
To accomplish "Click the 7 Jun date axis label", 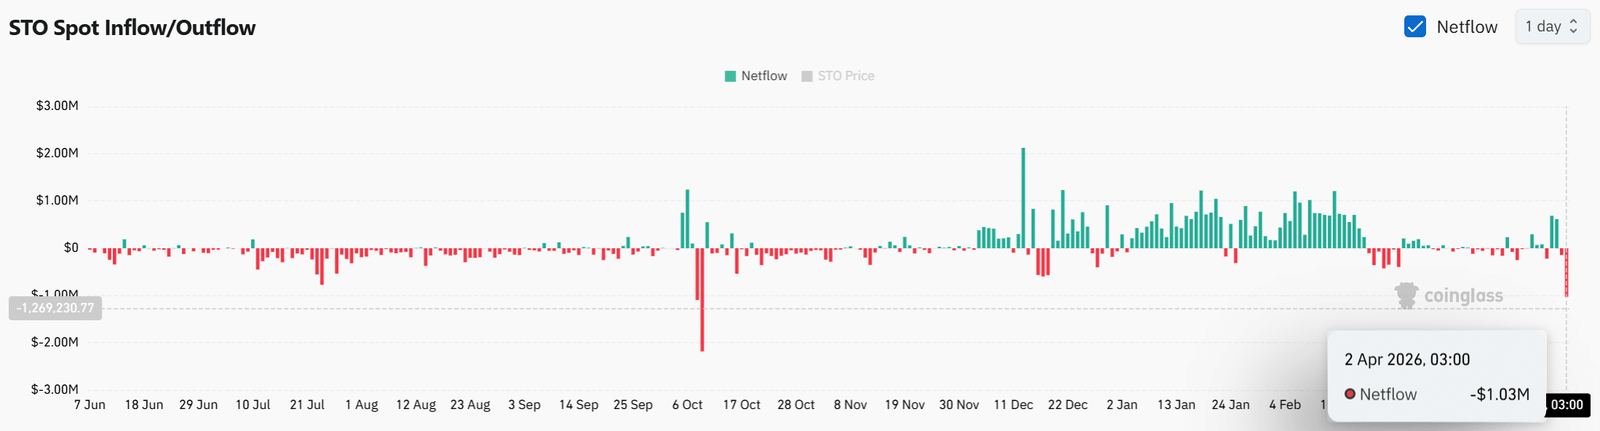I will (x=90, y=405).
